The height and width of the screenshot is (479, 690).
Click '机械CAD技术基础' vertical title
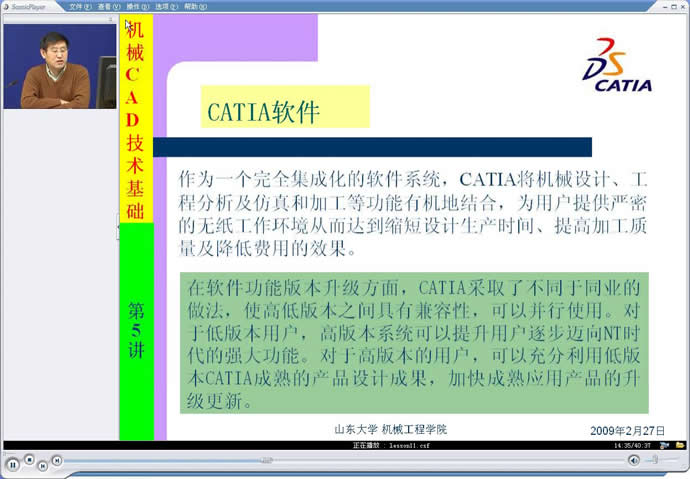pos(135,120)
